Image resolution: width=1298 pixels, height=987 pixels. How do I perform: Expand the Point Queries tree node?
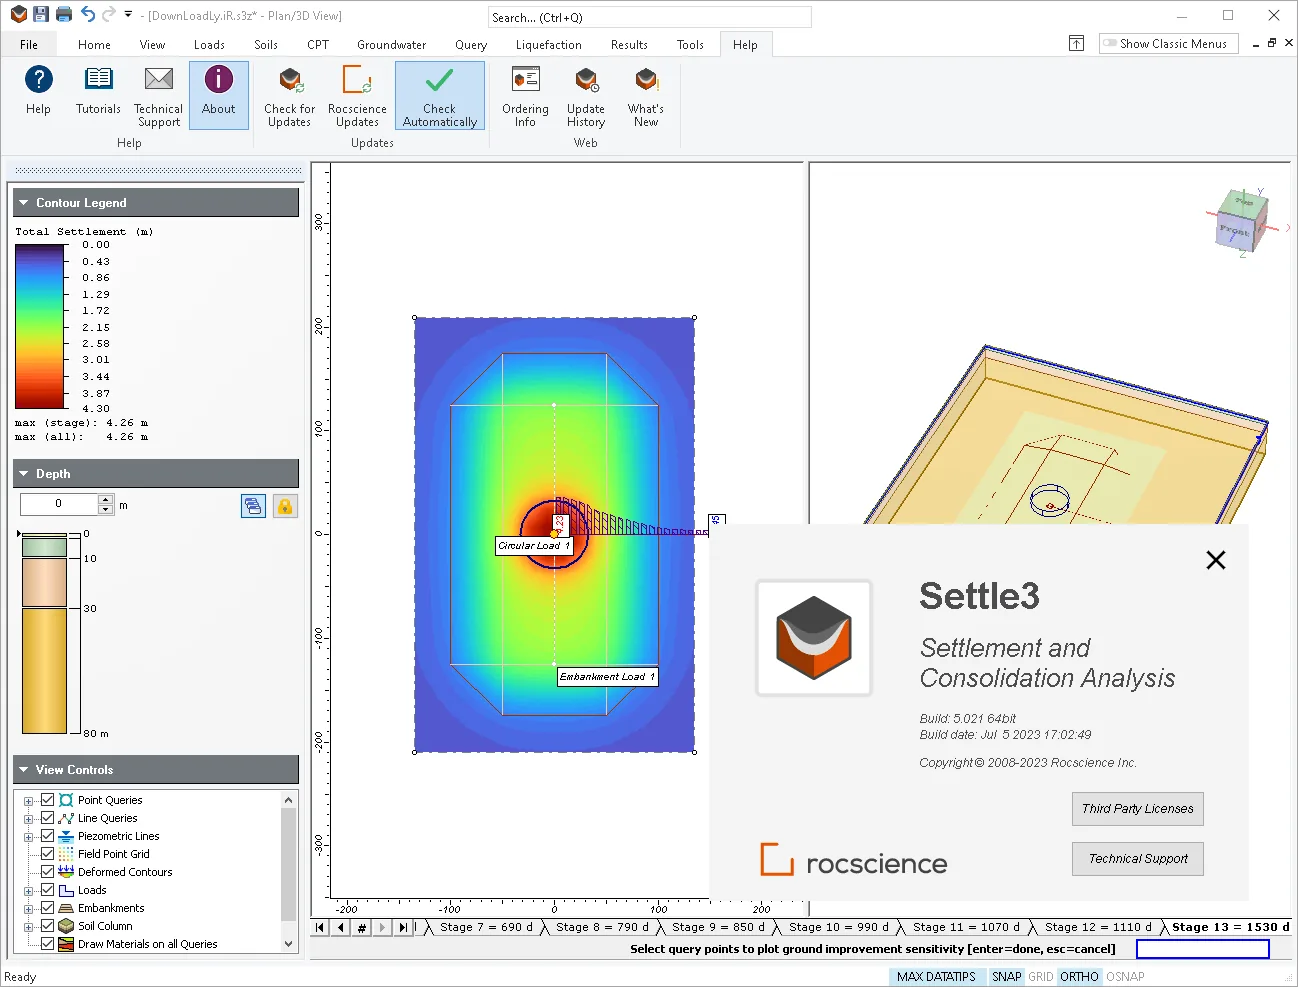28,801
